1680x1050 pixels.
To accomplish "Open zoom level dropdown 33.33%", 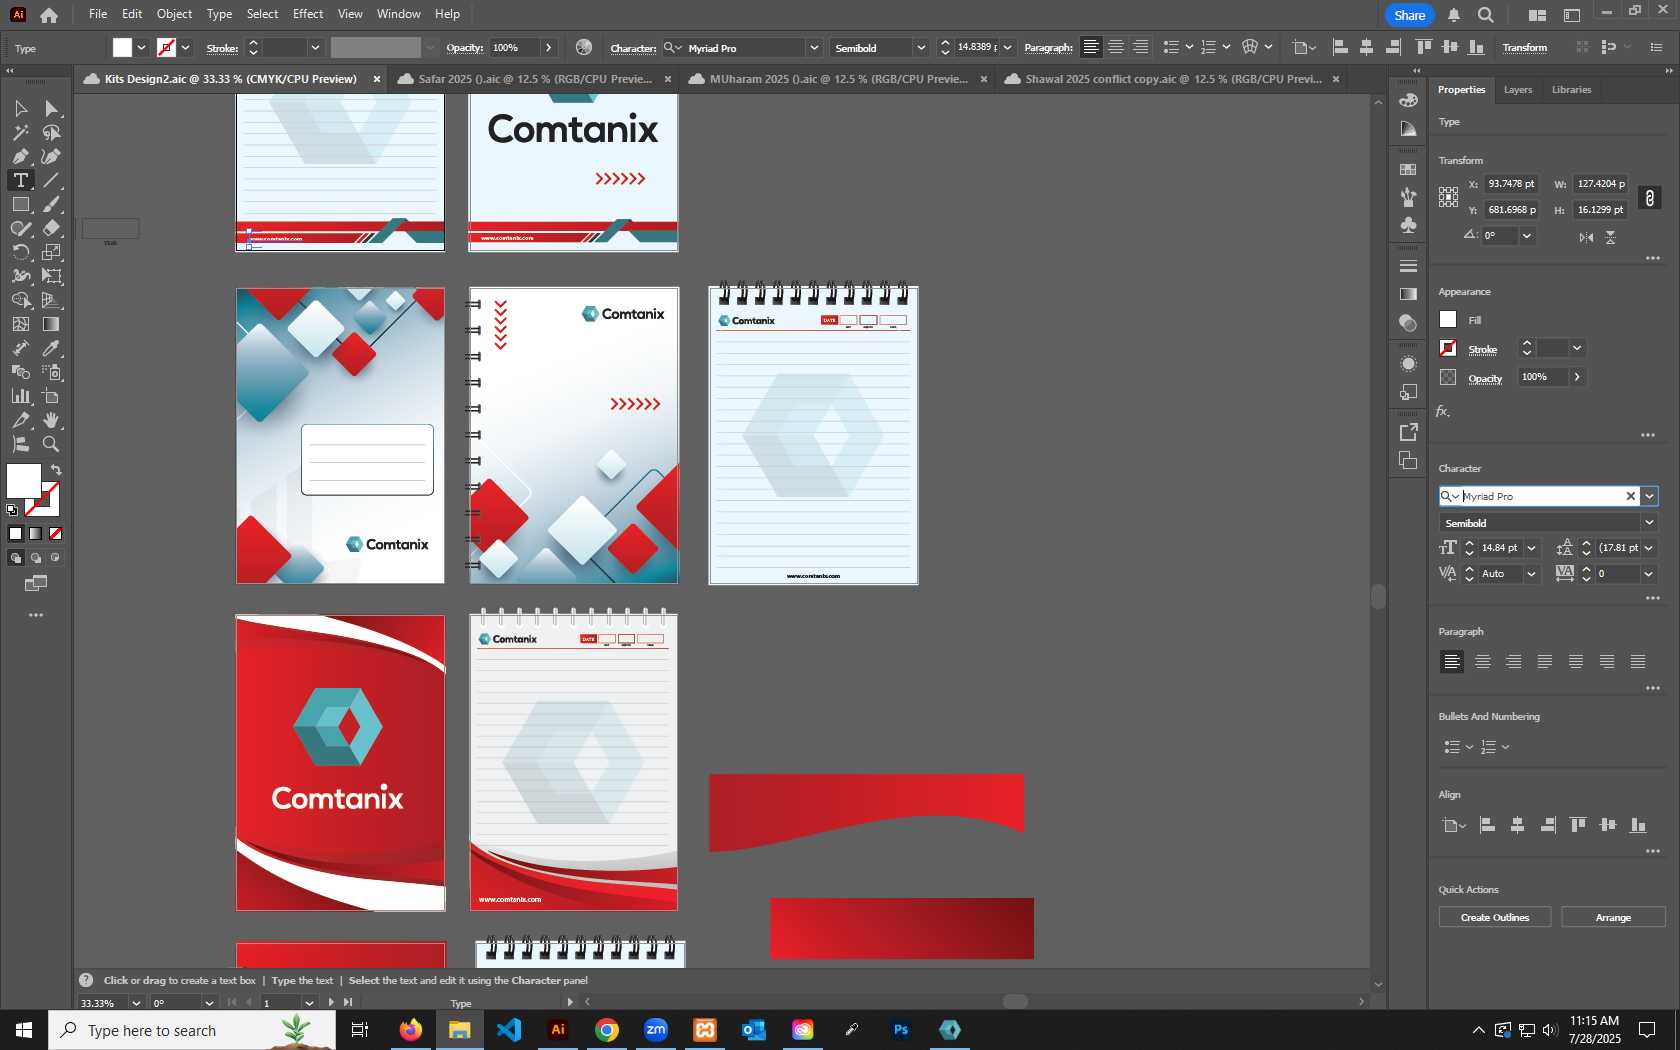I will (x=136, y=1003).
